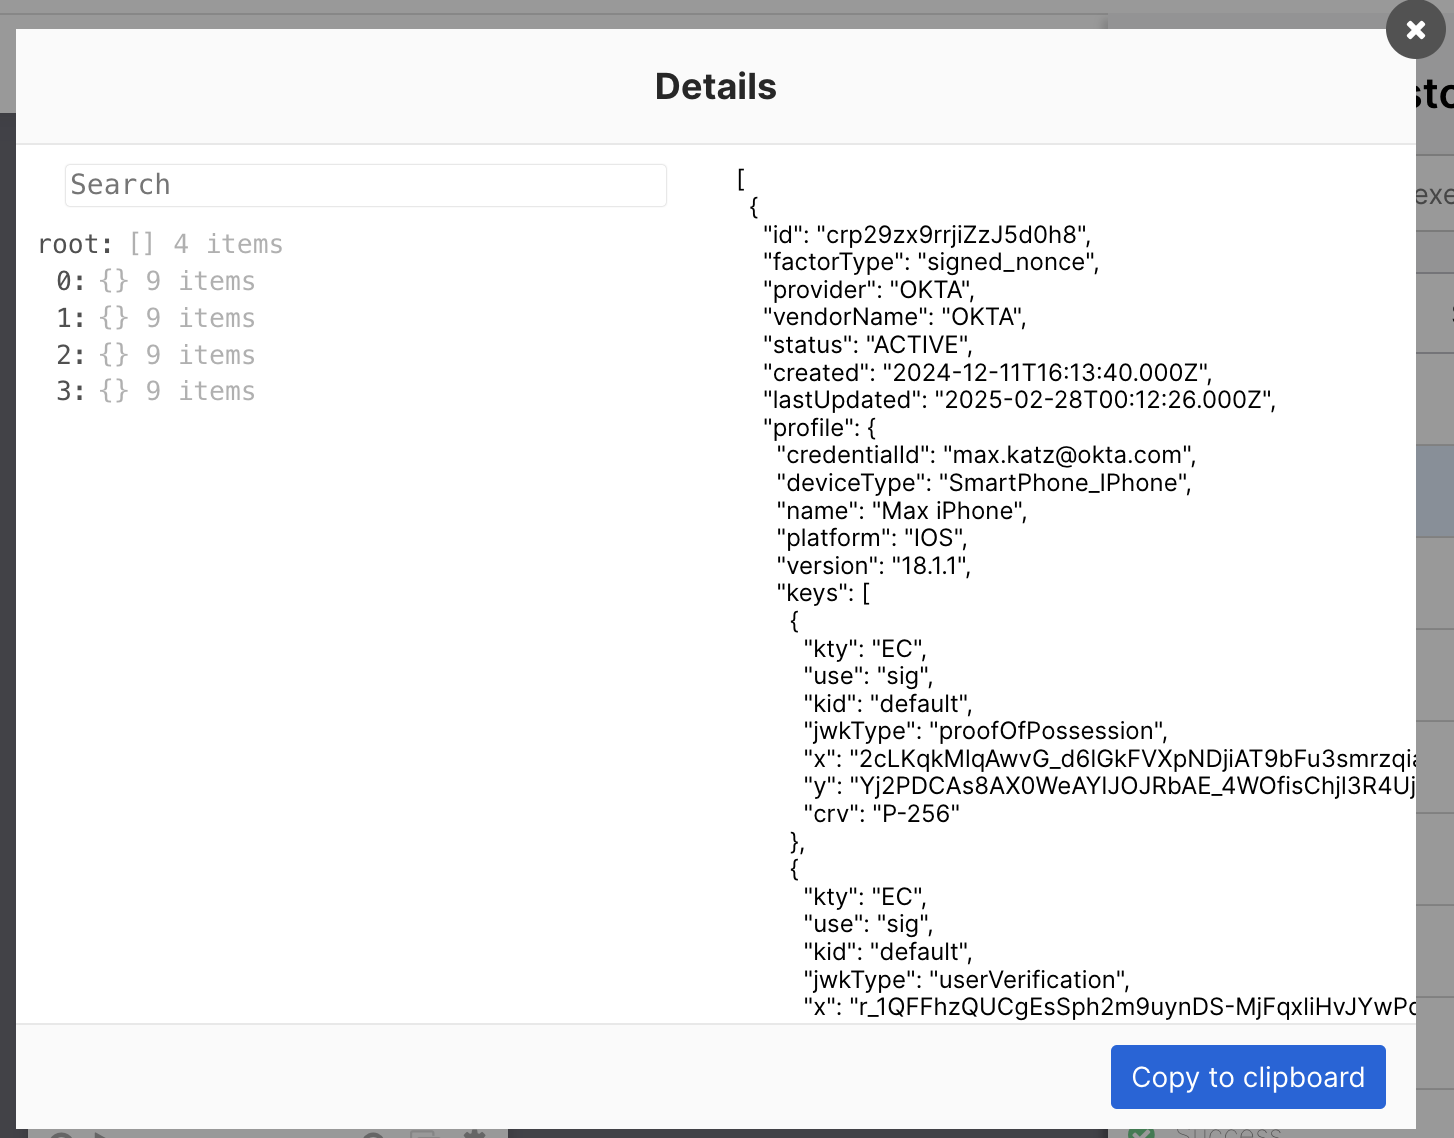Close the Details dialog with the X
This screenshot has height=1138, width=1454.
(x=1415, y=30)
